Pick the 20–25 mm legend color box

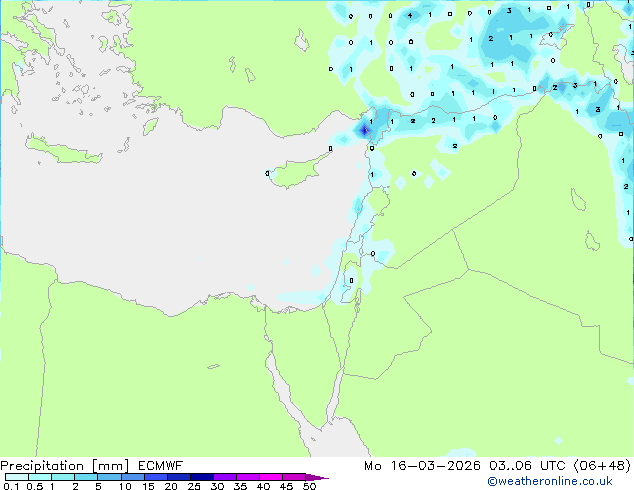click(x=179, y=477)
